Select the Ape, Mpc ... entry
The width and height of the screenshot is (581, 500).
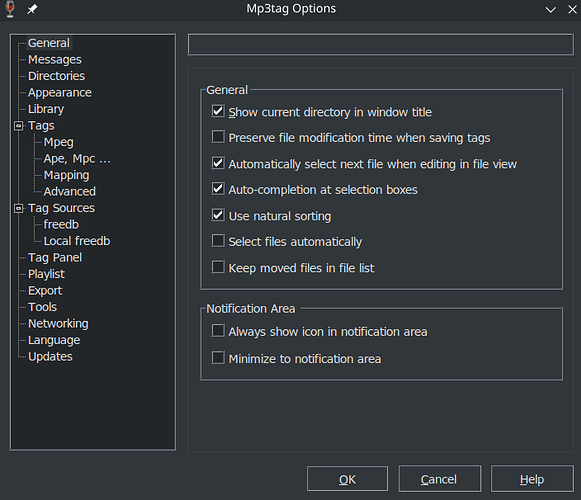(x=77, y=159)
